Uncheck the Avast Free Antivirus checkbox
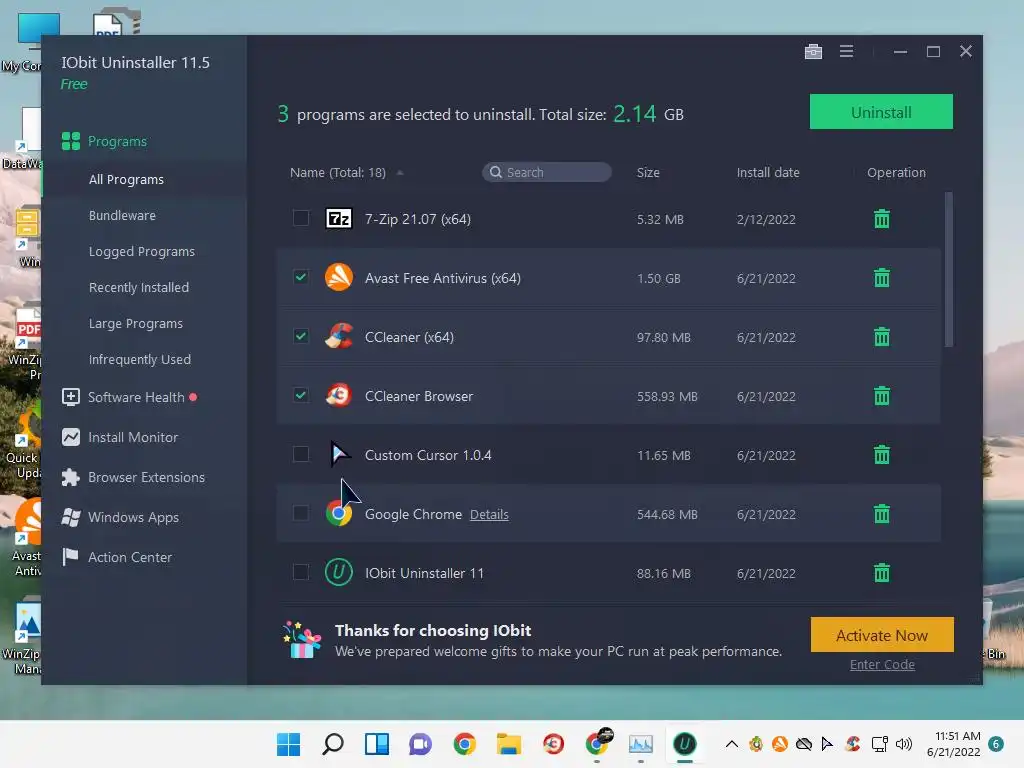The image size is (1024, 768). (300, 276)
